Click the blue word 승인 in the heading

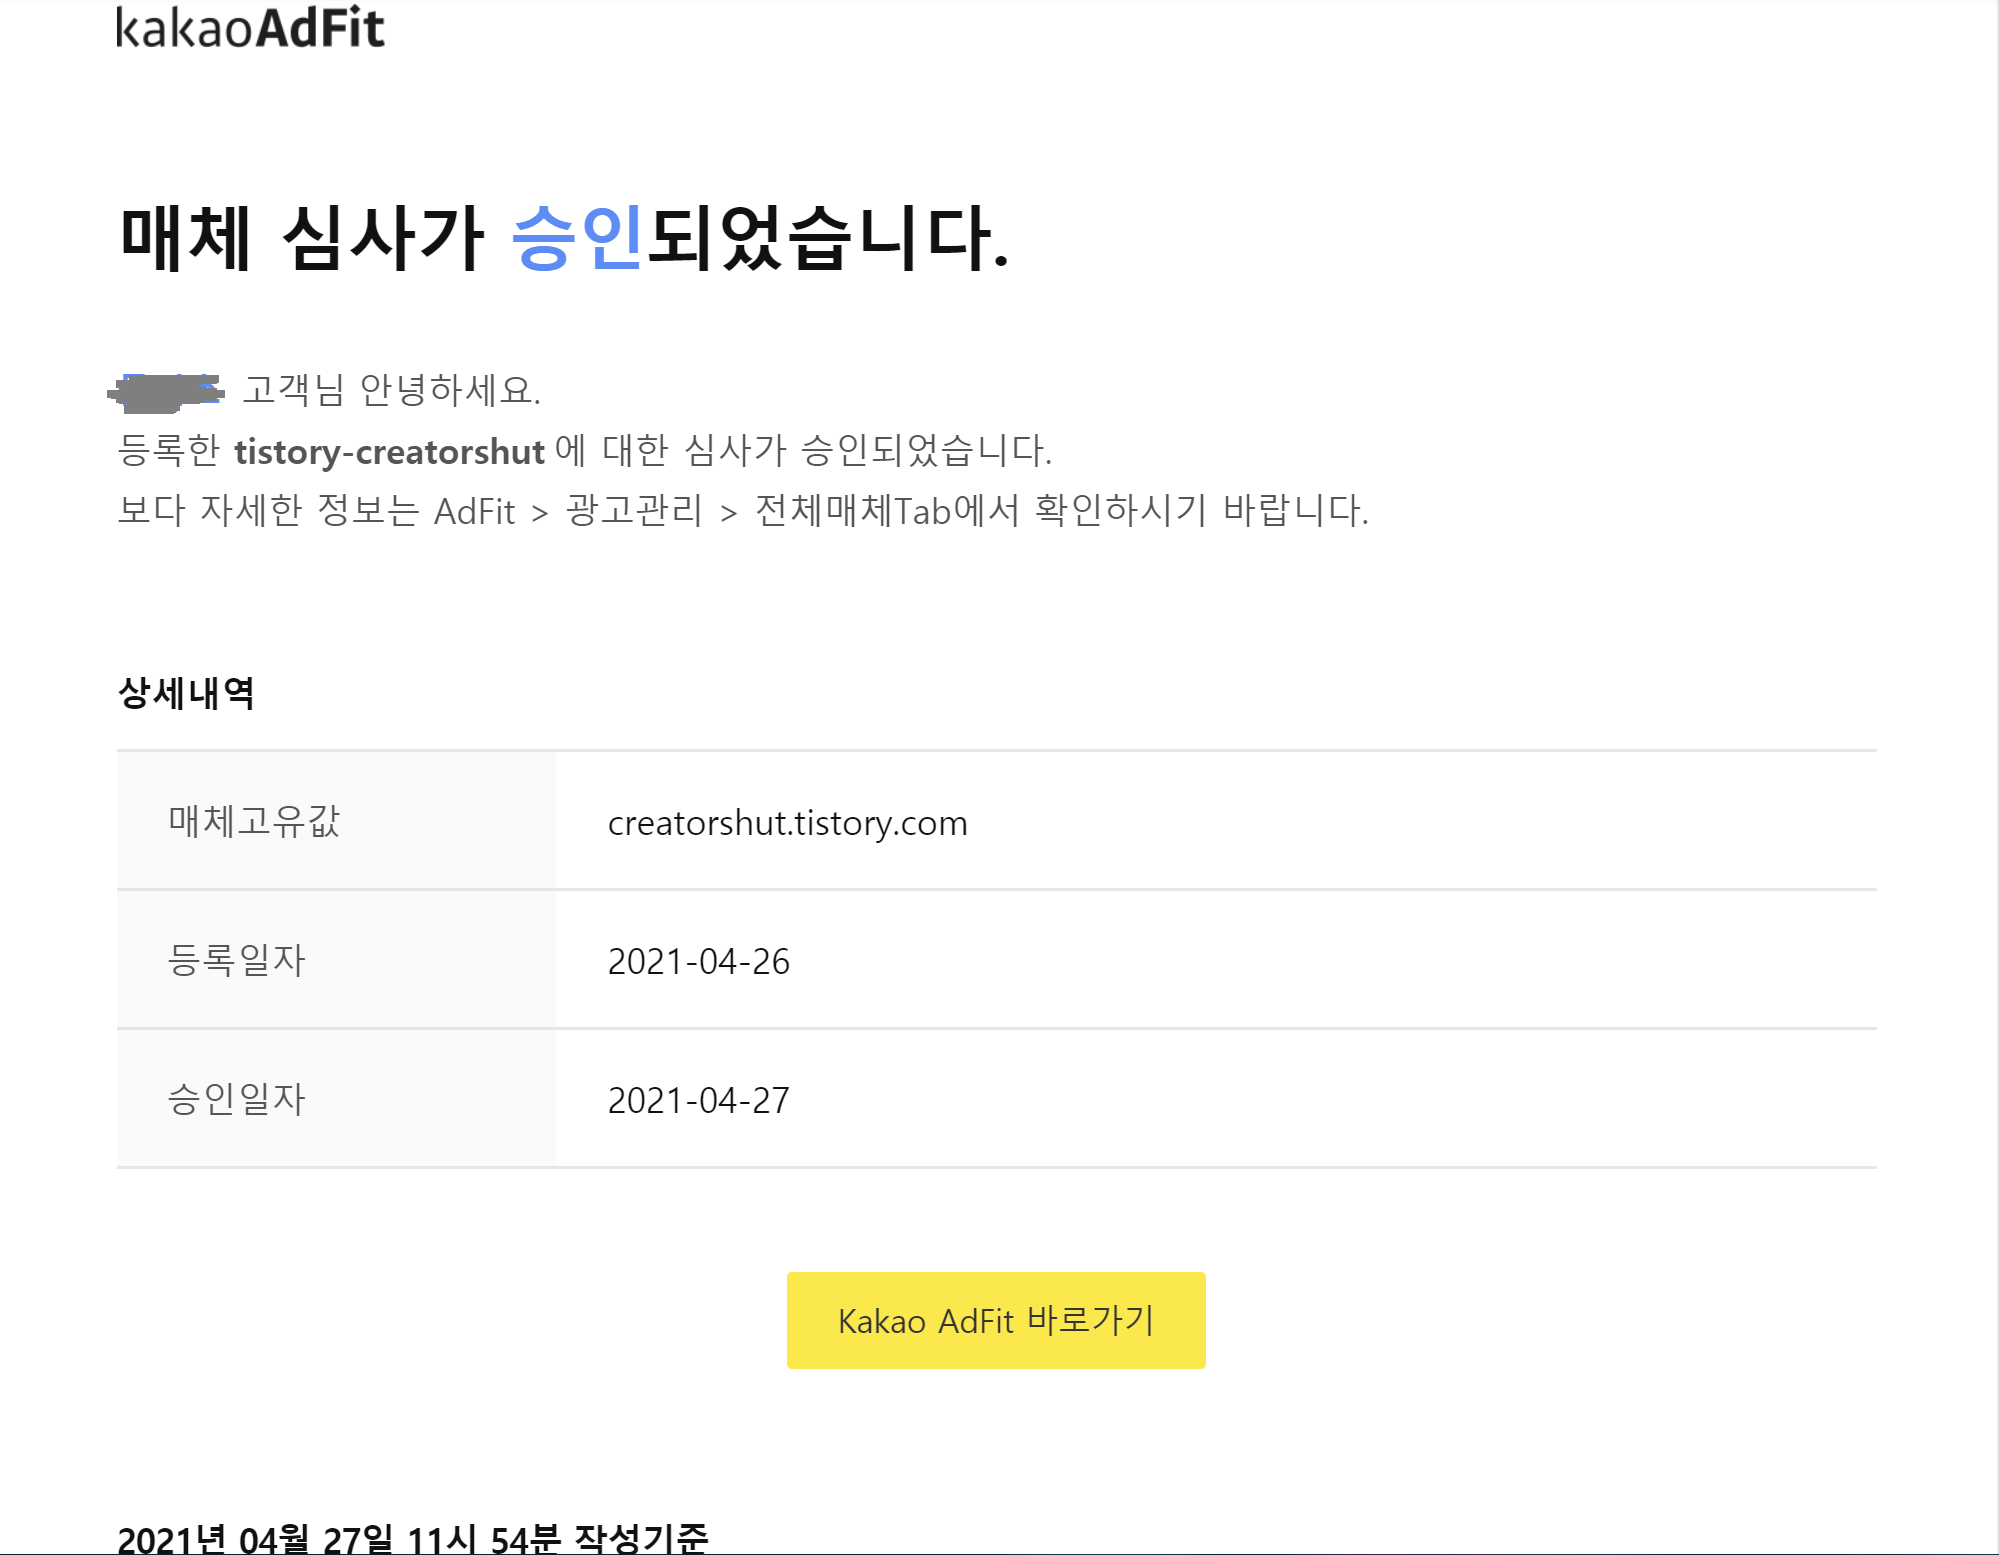pyautogui.click(x=577, y=238)
